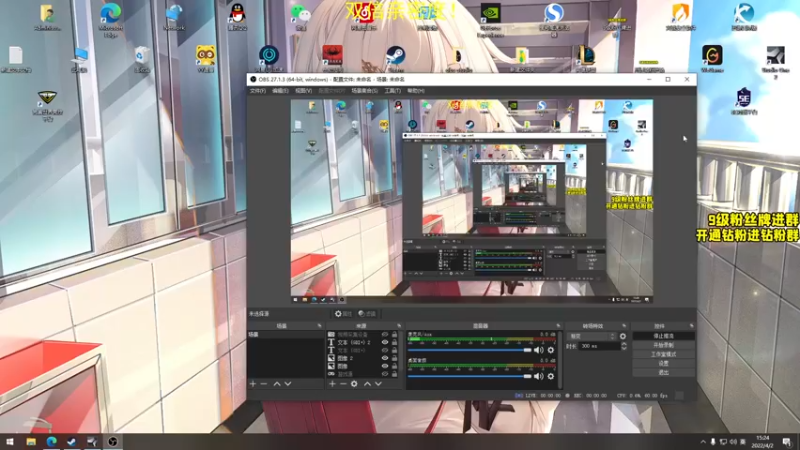Pop out the 转场特效 dock with its header icon
Image resolution: width=800 pixels, height=450 pixels.
624,326
